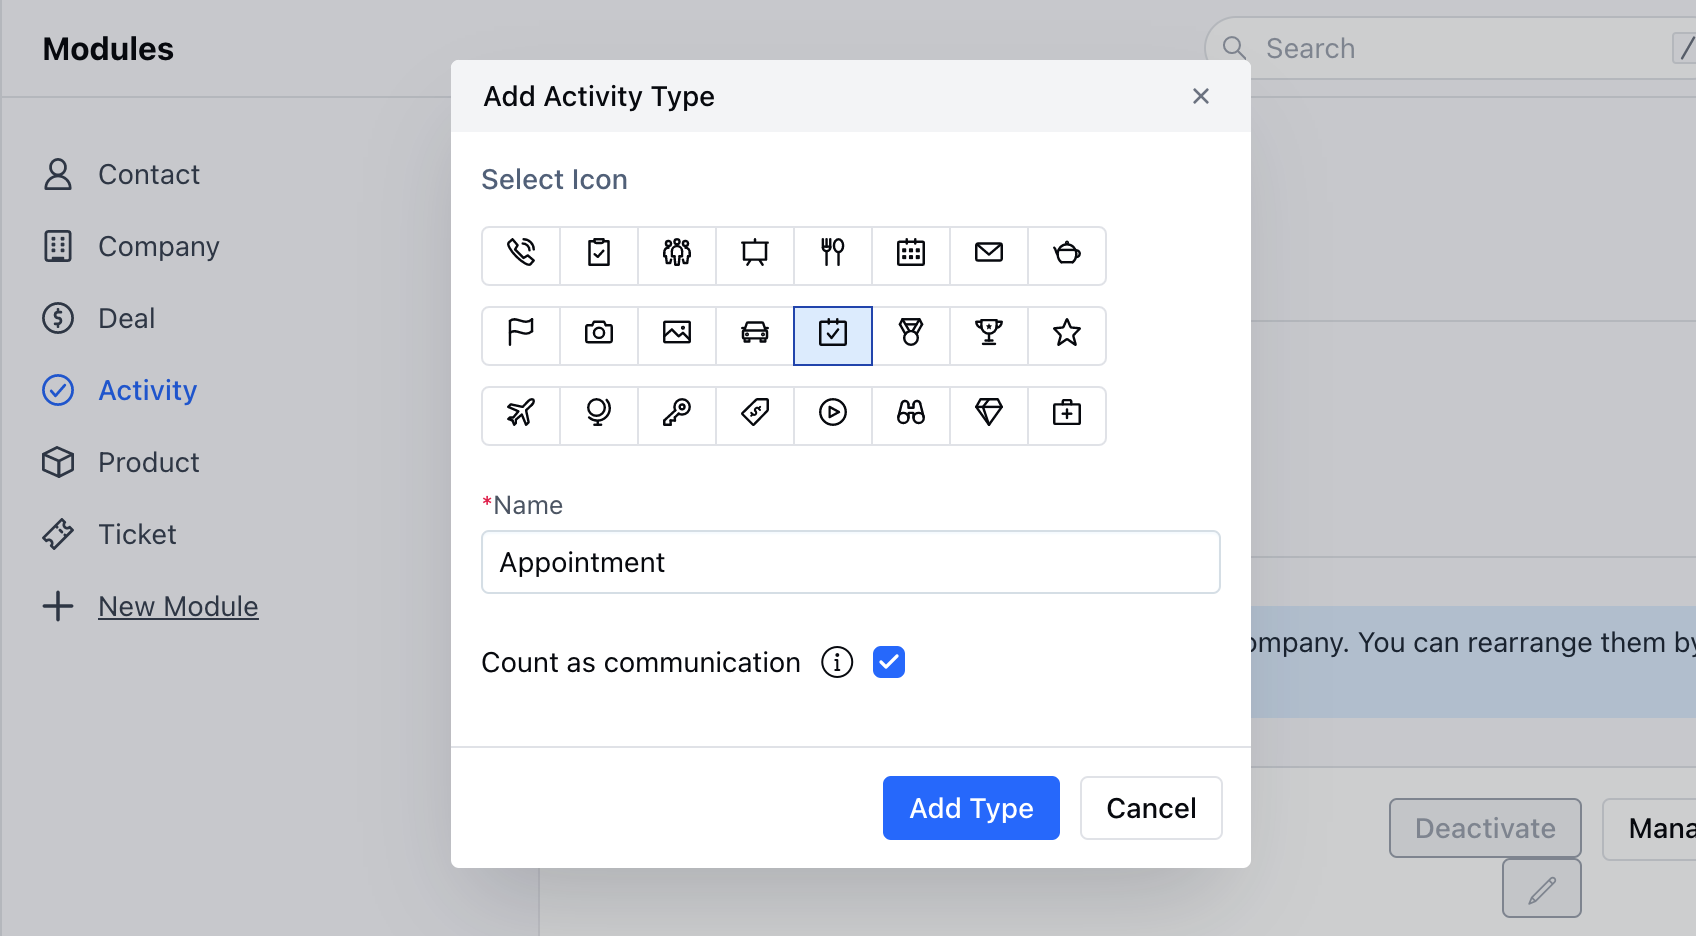This screenshot has height=936, width=1696.
Task: Select the camera icon
Action: pyautogui.click(x=599, y=333)
